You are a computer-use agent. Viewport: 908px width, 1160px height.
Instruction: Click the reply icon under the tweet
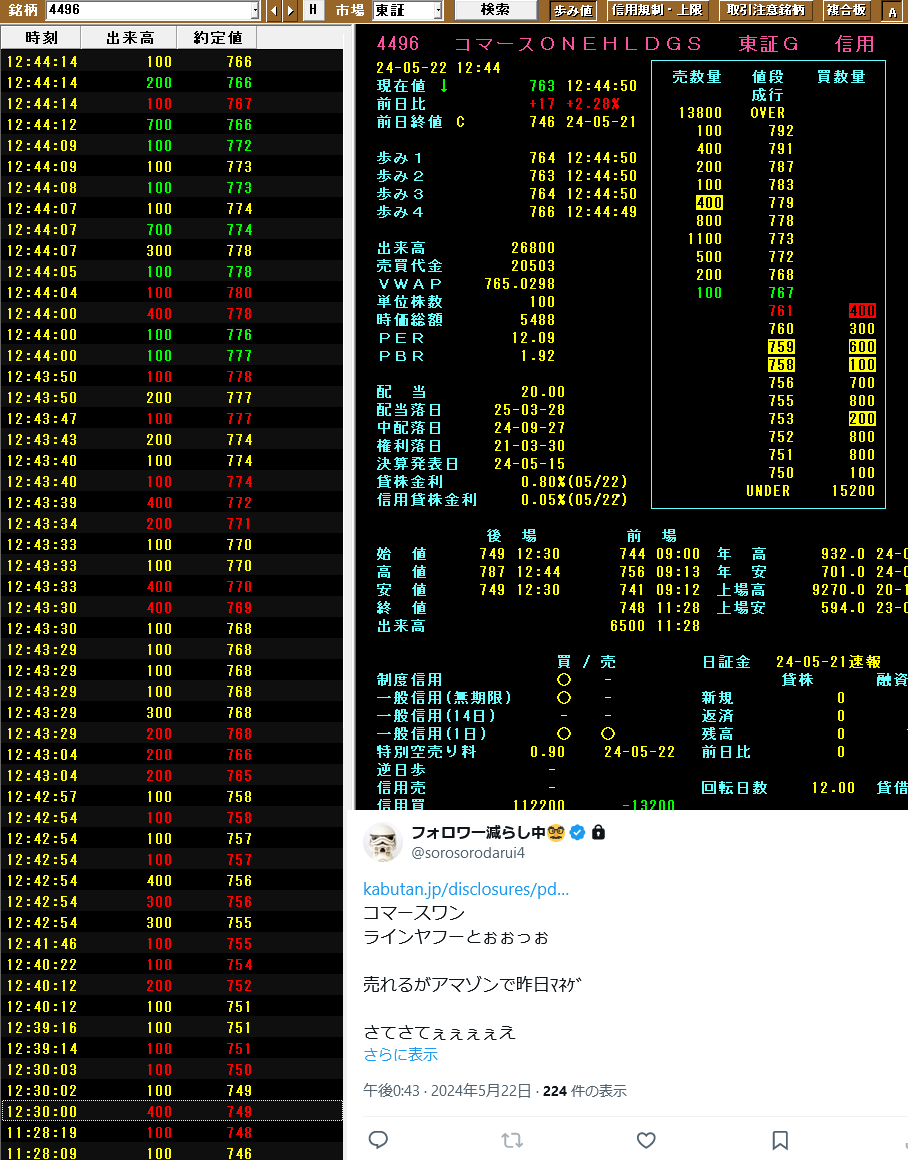(x=378, y=1139)
